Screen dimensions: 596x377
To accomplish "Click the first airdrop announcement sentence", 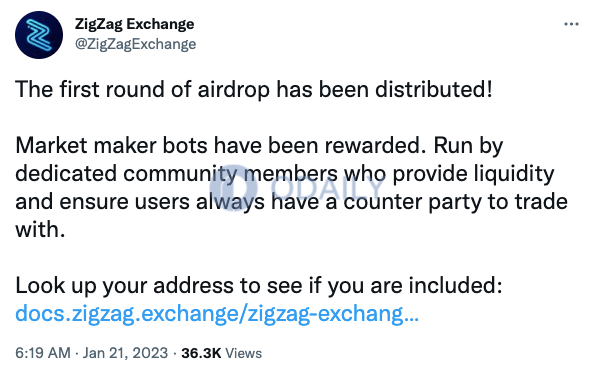I will tap(254, 90).
